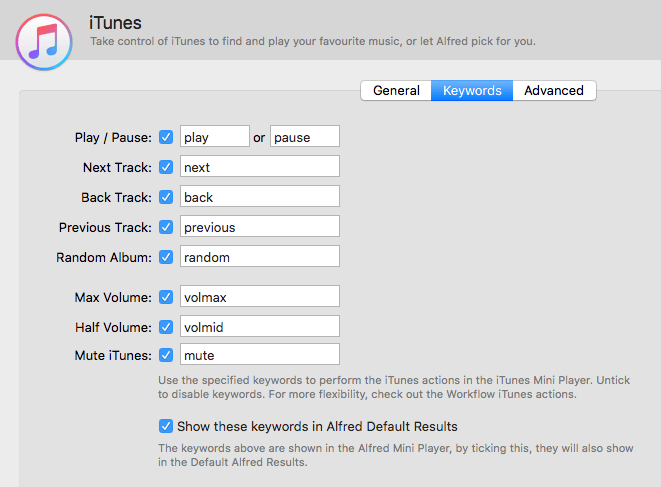The height and width of the screenshot is (487, 661).
Task: Click the 'The keywords above are shown' note
Action: point(396,455)
